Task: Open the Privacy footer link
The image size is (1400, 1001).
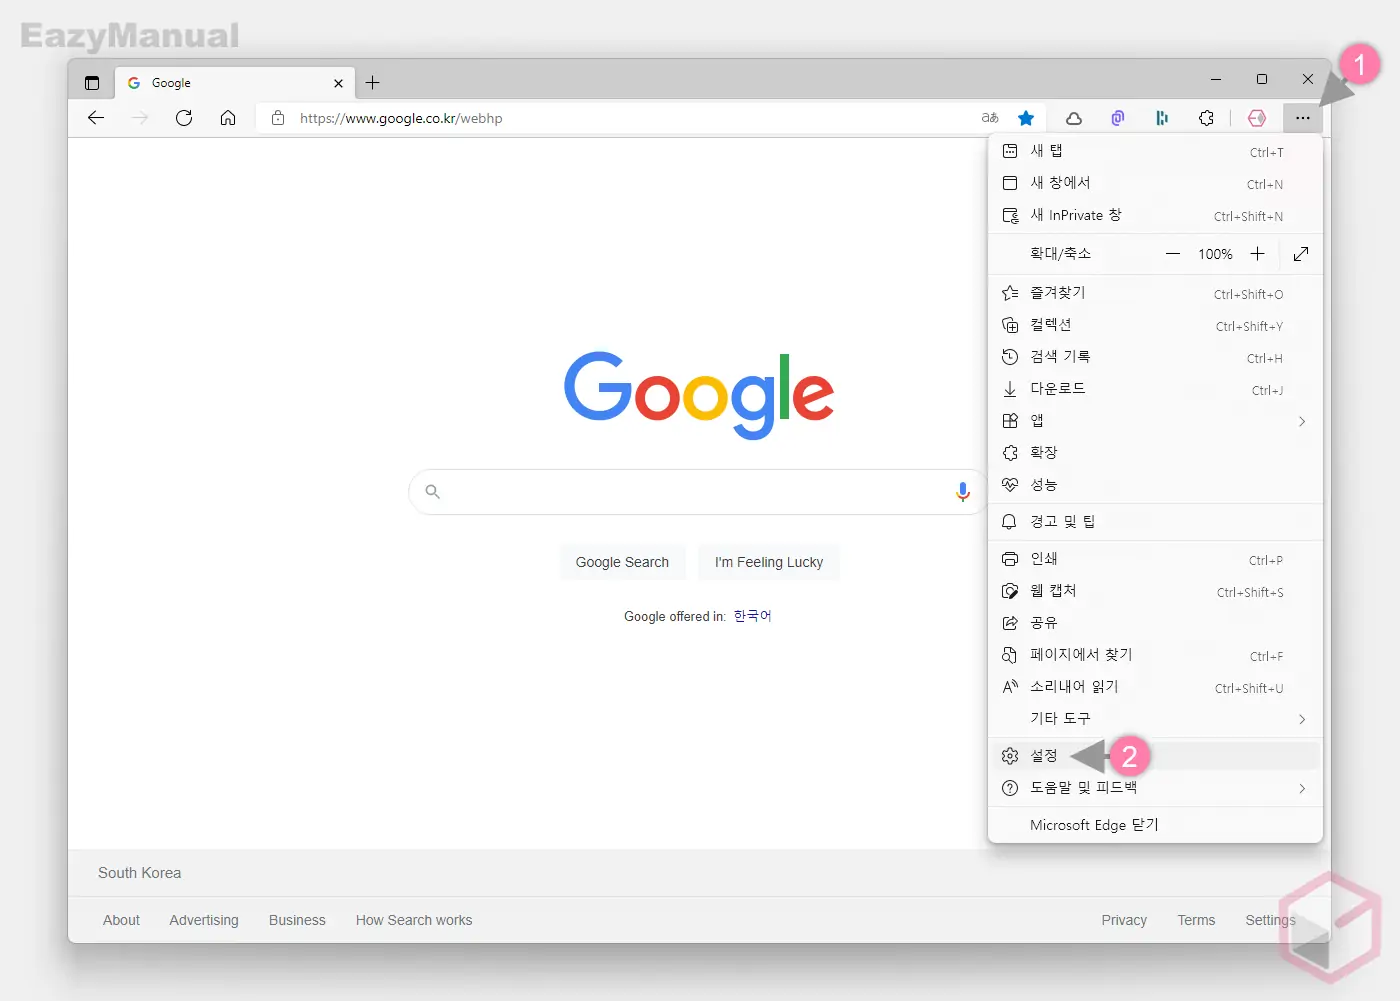Action: 1124,920
